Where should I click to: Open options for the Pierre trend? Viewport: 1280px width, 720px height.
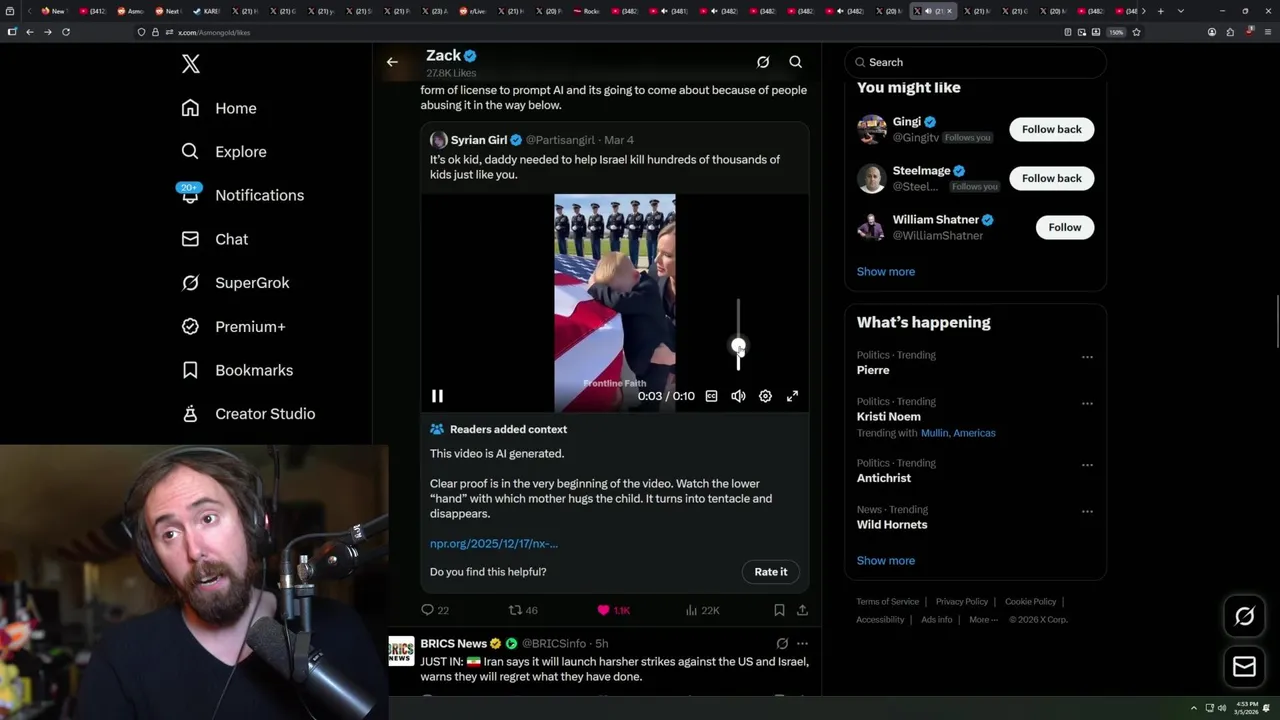pos(1087,357)
